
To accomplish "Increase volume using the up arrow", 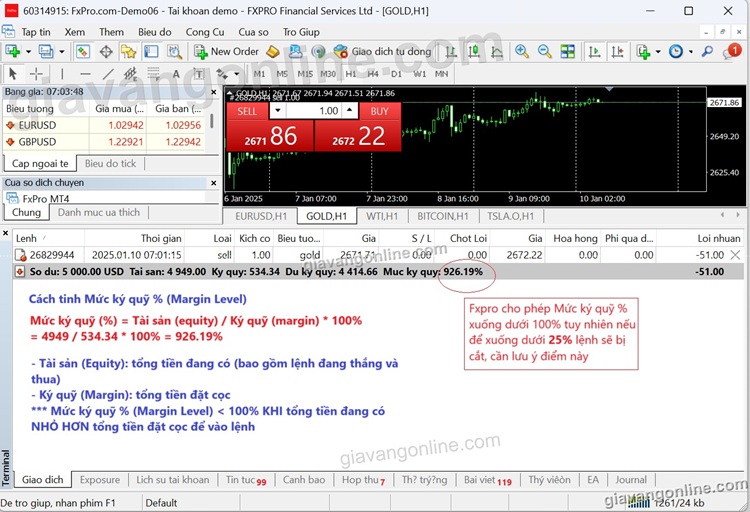I will pyautogui.click(x=350, y=111).
